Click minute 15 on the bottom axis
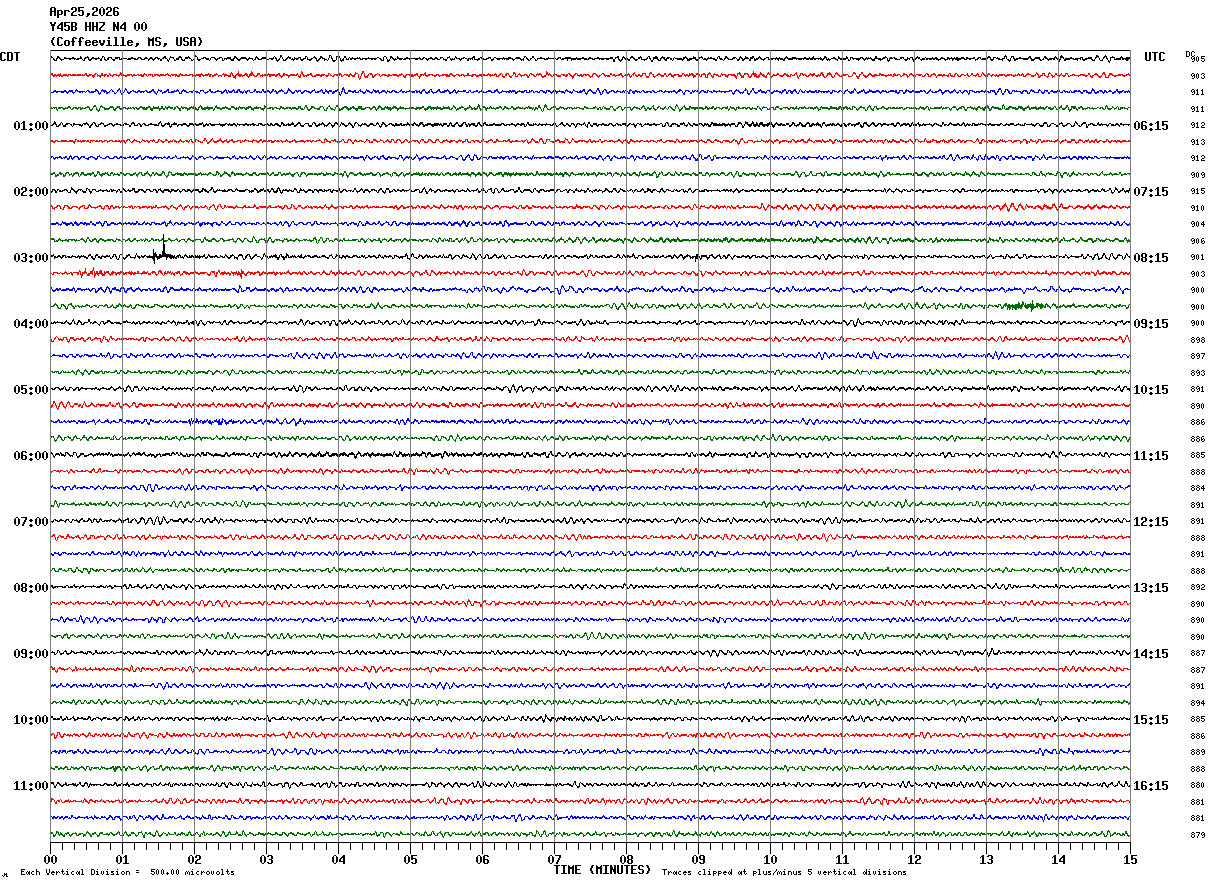Image resolution: width=1210 pixels, height=886 pixels. tap(1129, 859)
